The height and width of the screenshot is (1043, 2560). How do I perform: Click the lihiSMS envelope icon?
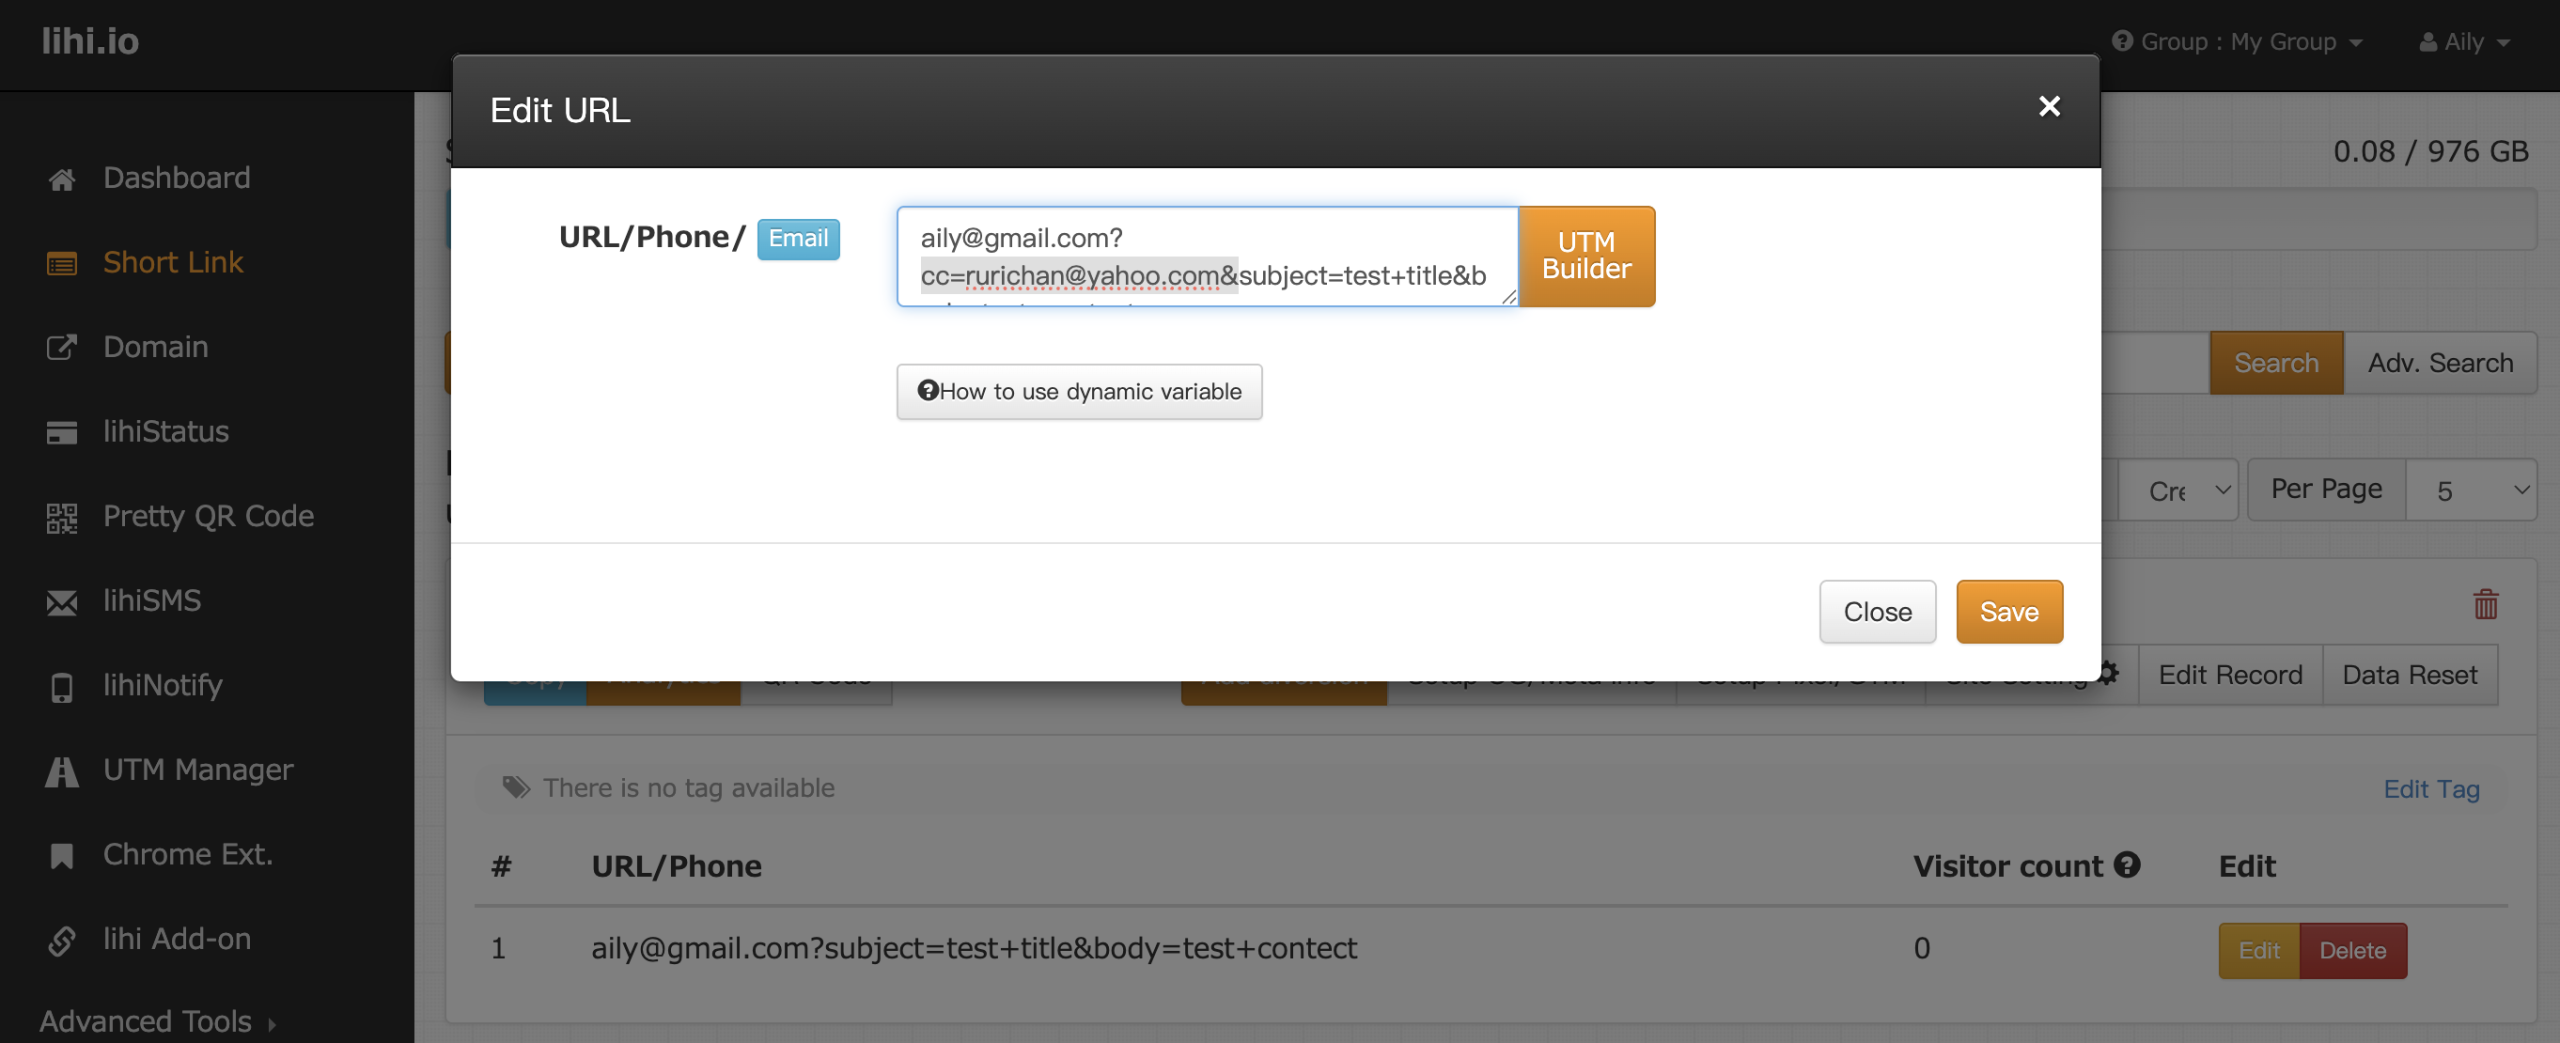61,602
